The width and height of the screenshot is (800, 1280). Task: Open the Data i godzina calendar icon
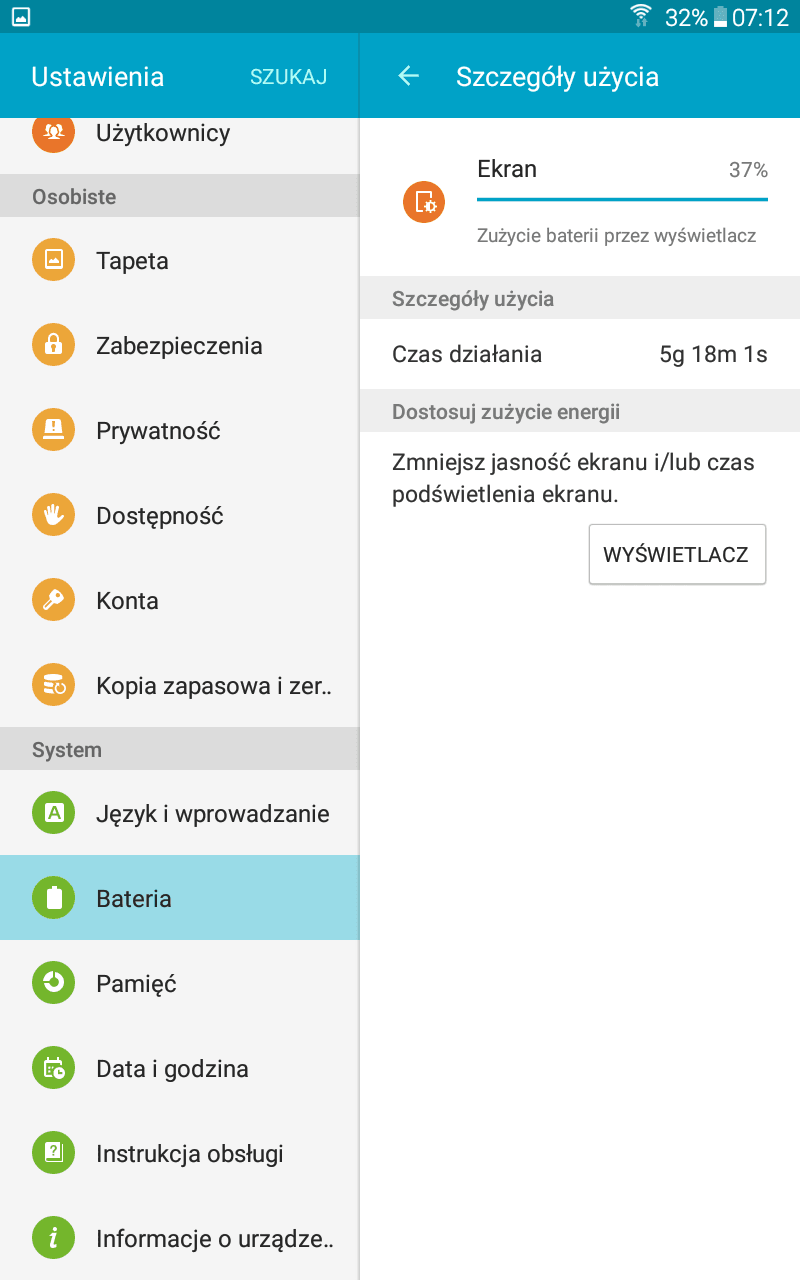coord(54,1068)
